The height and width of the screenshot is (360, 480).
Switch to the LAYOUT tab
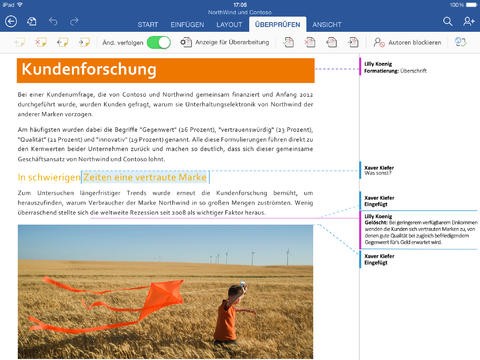[229, 25]
